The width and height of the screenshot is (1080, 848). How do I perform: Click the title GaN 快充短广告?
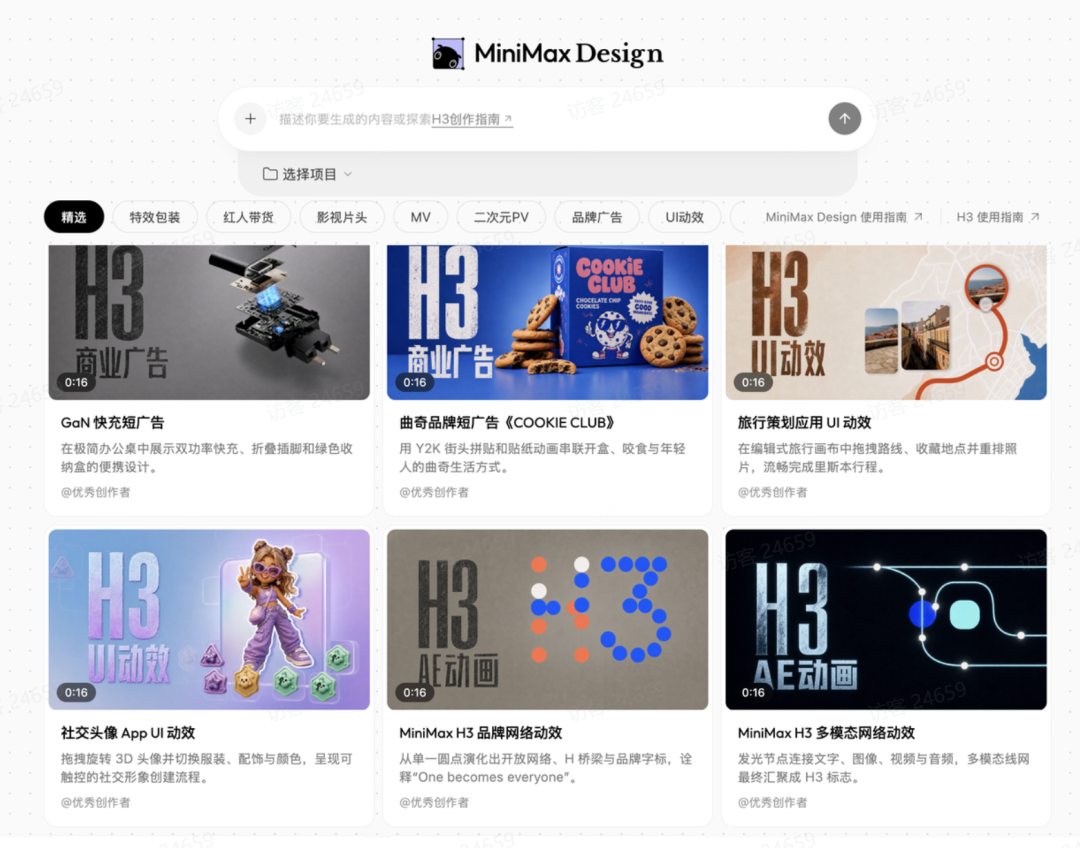[x=112, y=422]
